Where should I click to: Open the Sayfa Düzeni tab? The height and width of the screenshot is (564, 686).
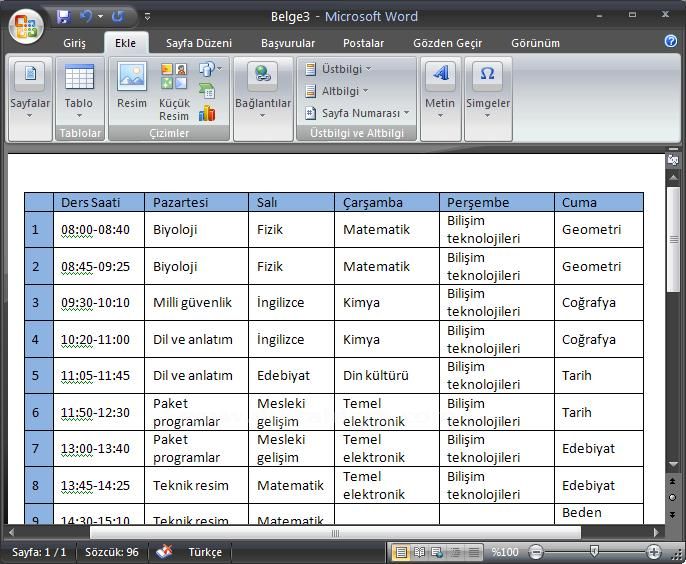tap(199, 43)
